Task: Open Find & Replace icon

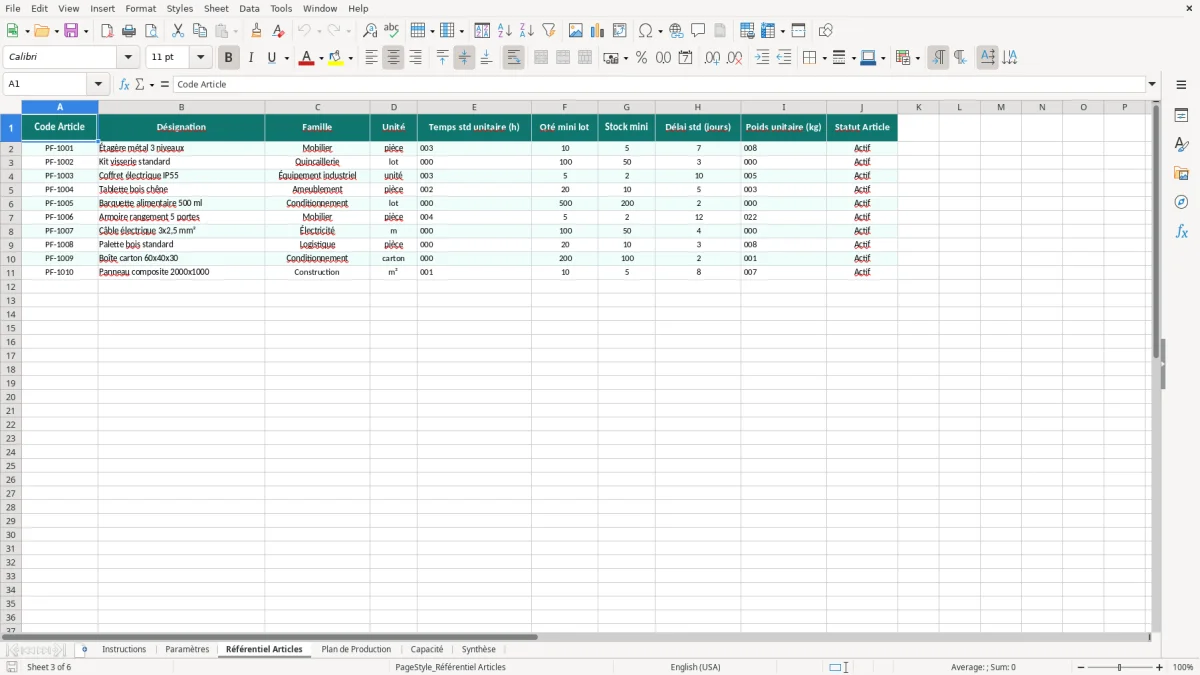Action: 370,31
